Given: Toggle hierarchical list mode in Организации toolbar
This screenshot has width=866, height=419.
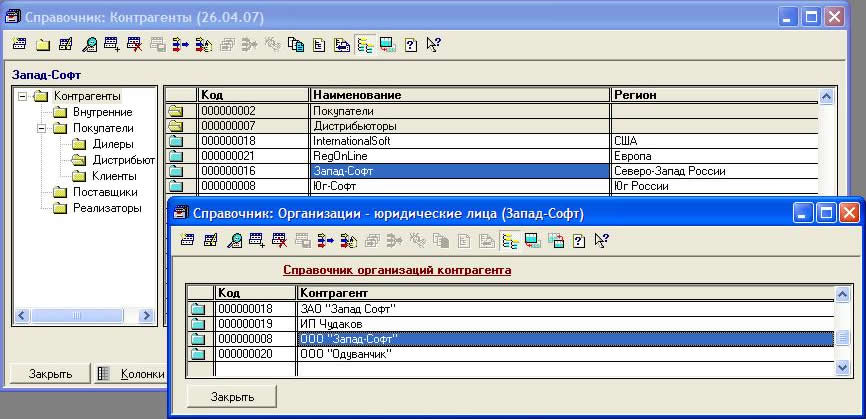Looking at the screenshot, I should coord(510,240).
